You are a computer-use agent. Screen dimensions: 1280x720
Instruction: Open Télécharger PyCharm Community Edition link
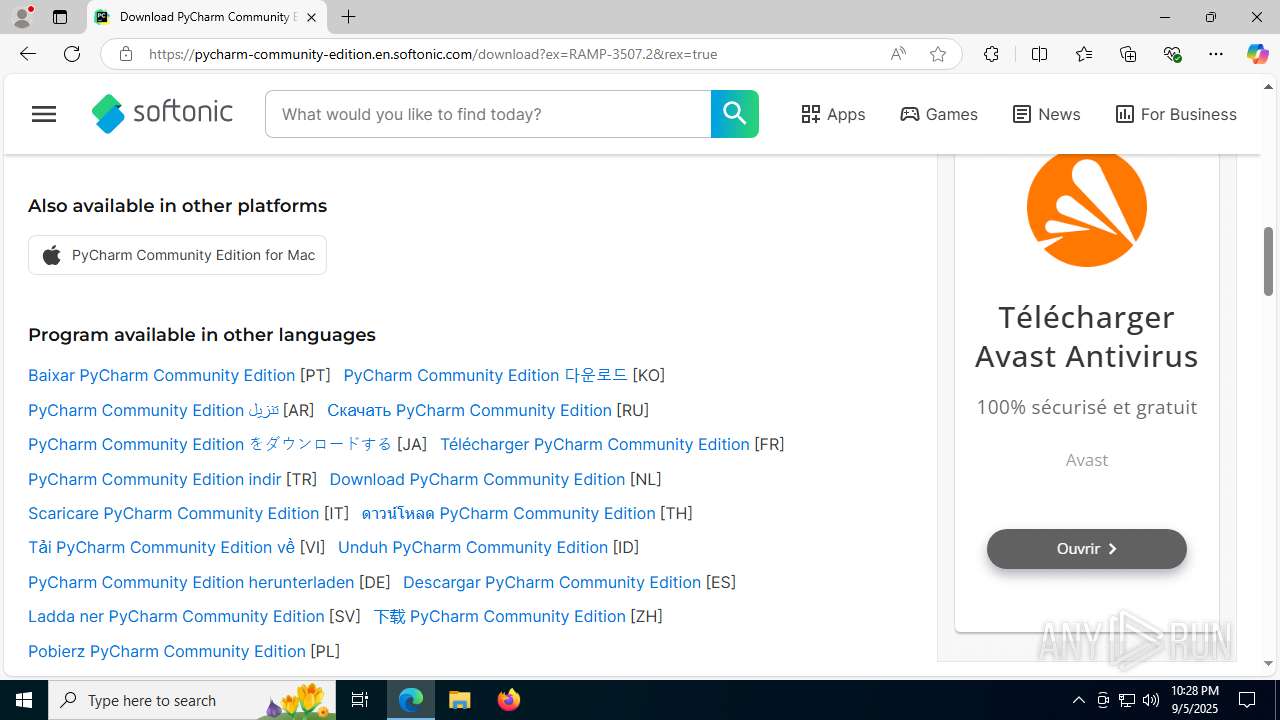[x=595, y=444]
